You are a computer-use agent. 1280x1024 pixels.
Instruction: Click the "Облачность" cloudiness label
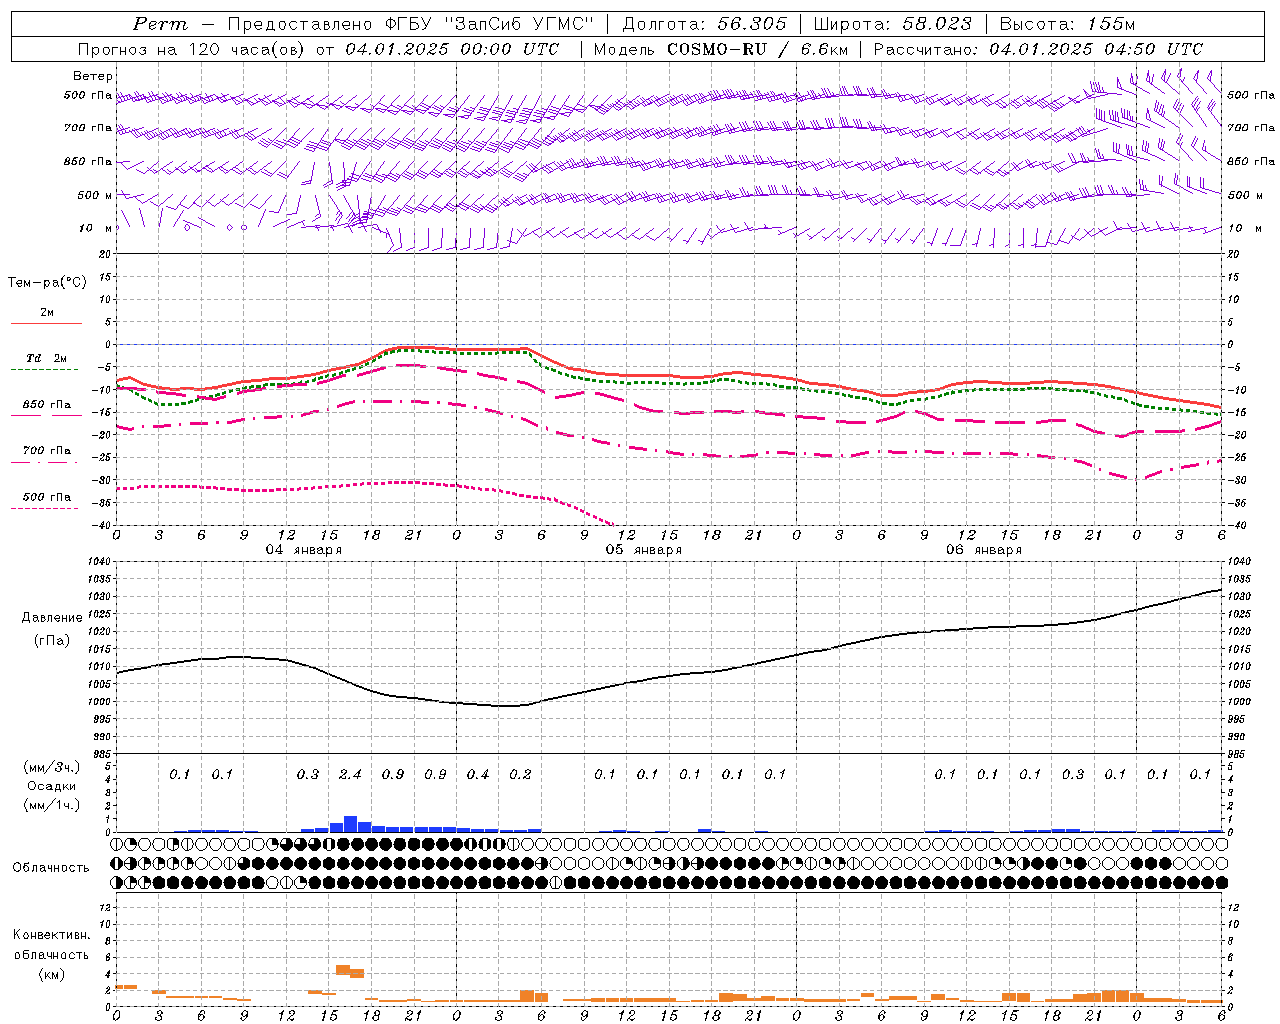pyautogui.click(x=51, y=867)
